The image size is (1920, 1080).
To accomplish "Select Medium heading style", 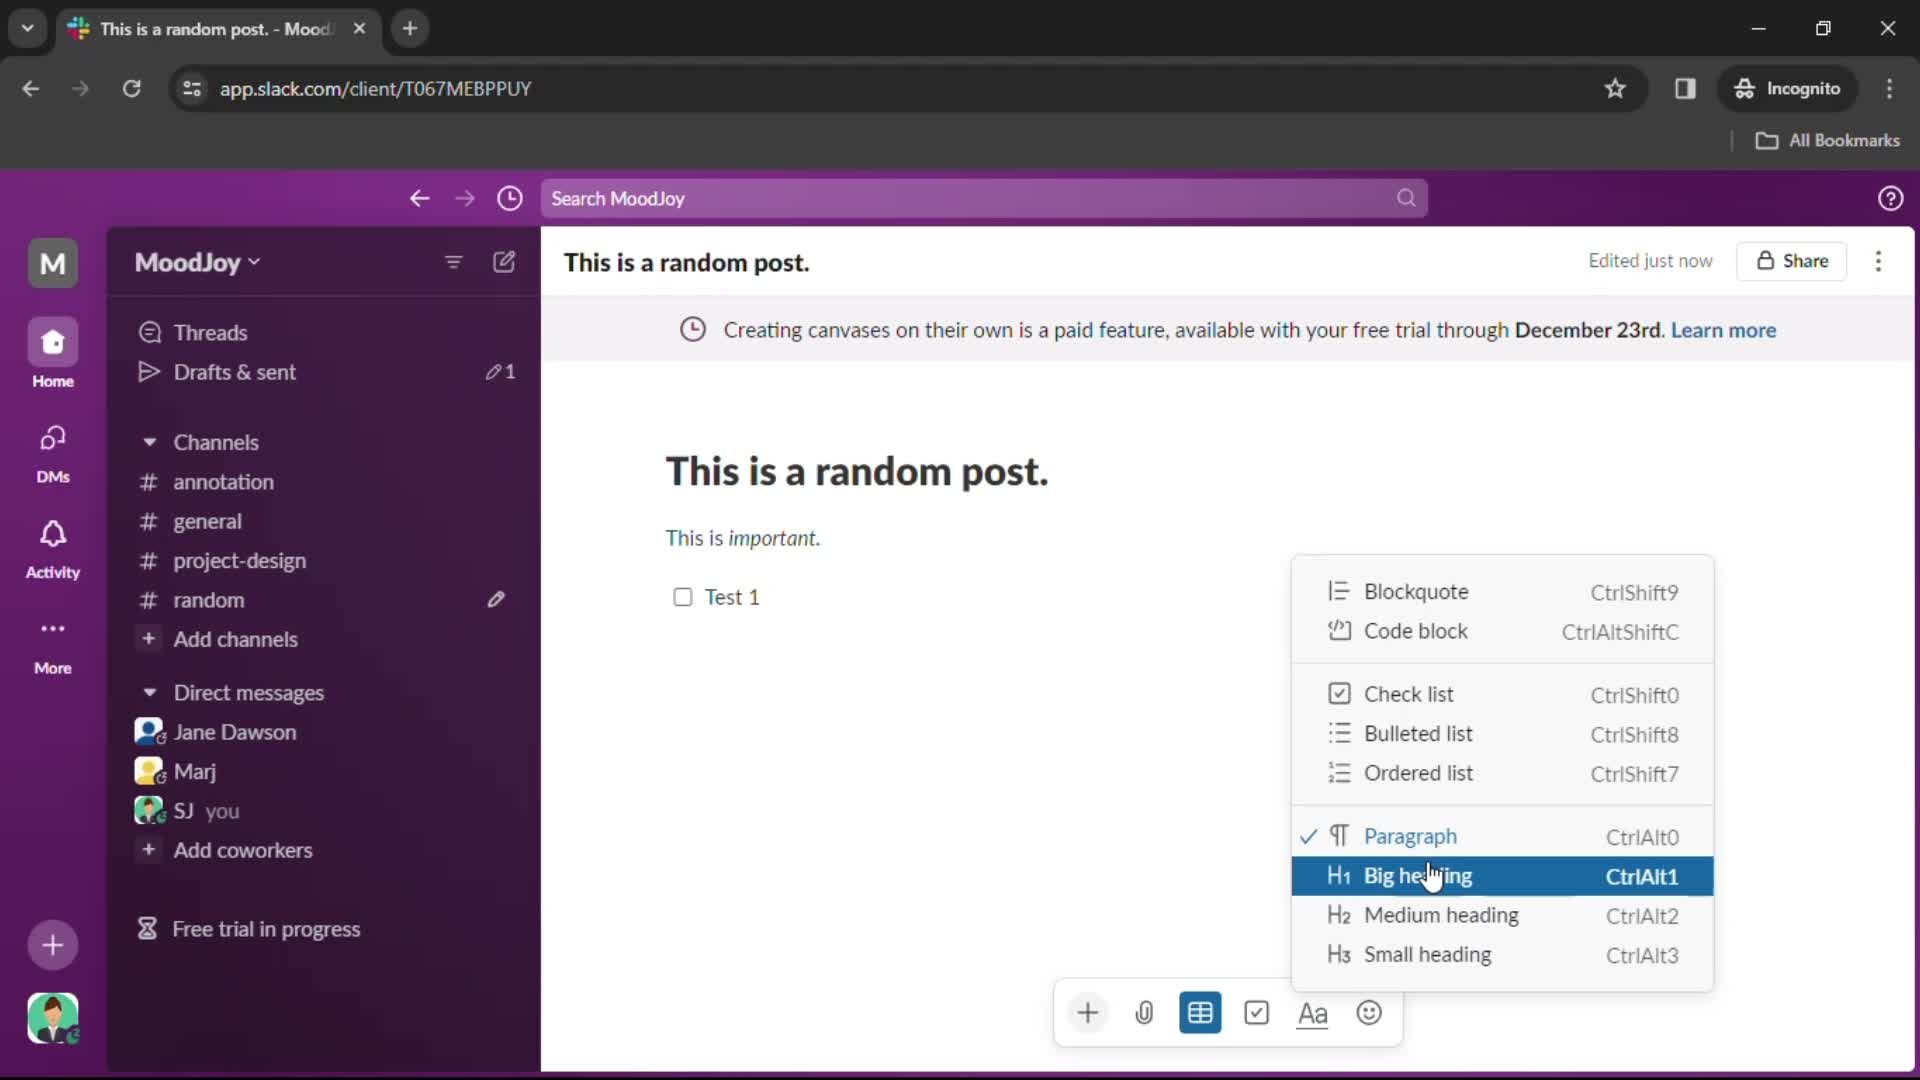I will pyautogui.click(x=1441, y=915).
